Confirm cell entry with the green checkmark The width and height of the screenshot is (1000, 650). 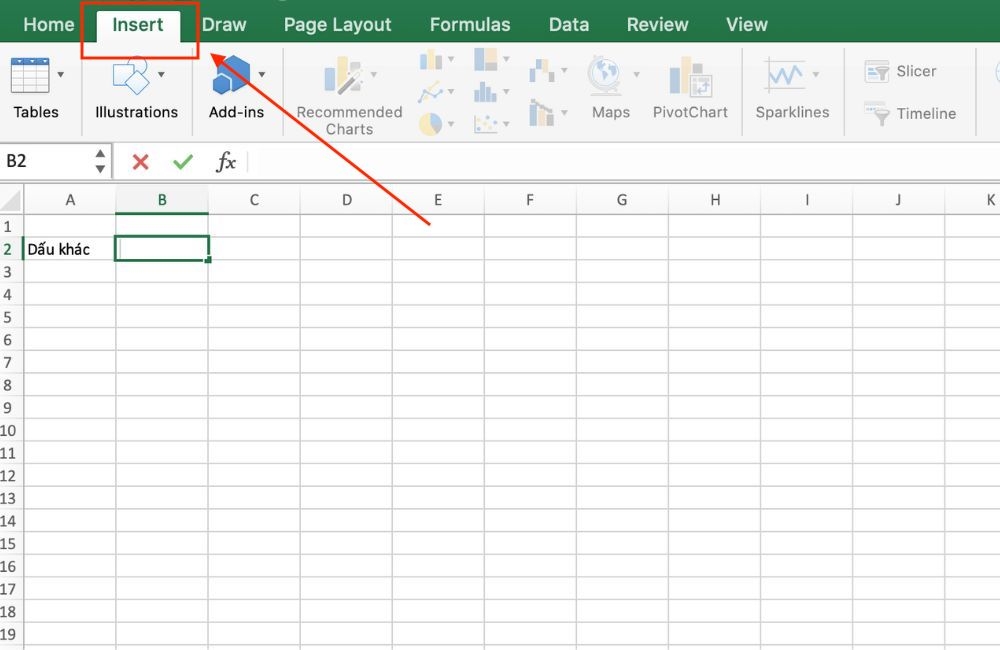point(182,161)
